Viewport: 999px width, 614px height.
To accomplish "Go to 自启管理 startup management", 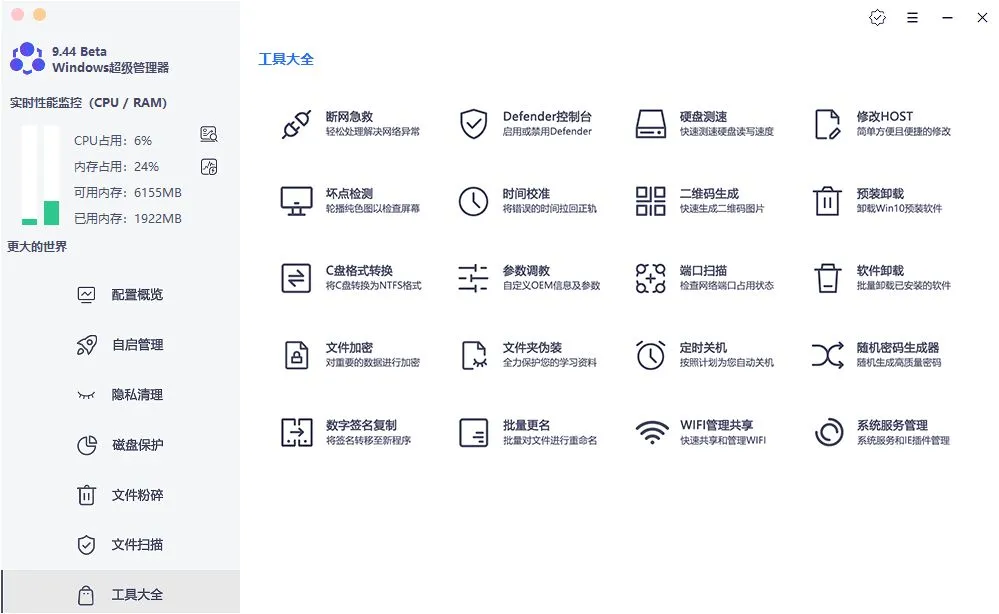I will (x=137, y=345).
